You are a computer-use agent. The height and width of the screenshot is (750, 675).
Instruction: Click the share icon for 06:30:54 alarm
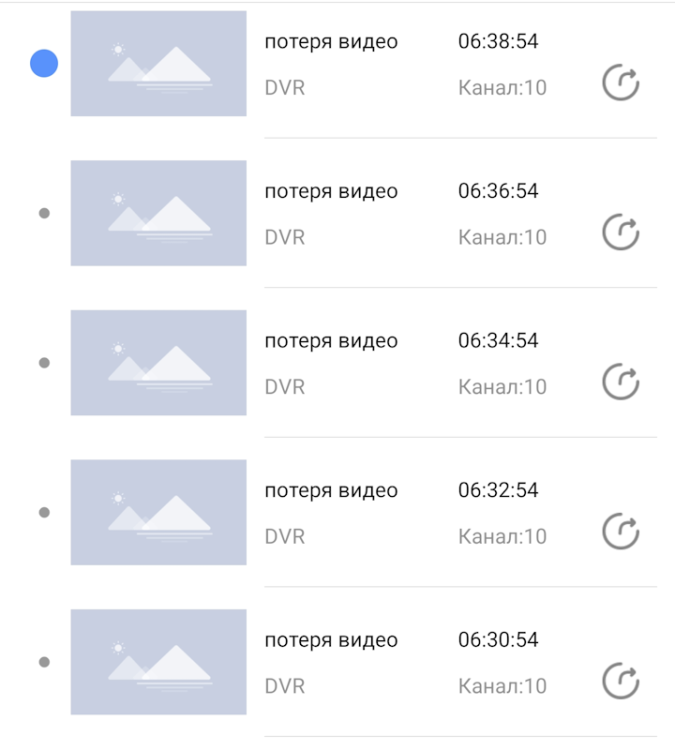[620, 681]
